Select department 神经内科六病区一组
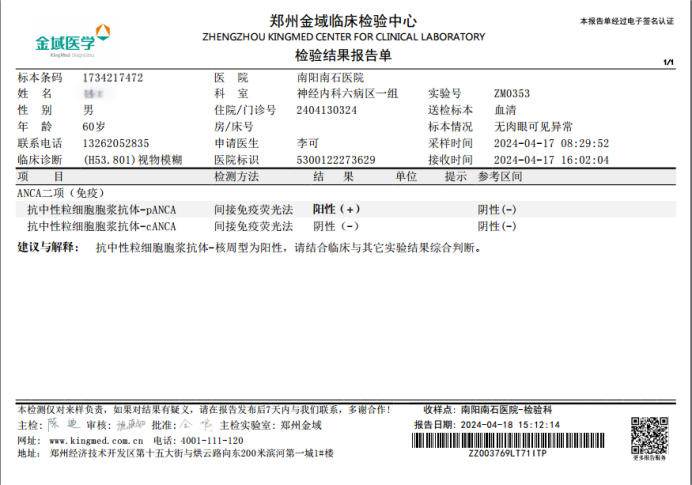 (x=347, y=94)
